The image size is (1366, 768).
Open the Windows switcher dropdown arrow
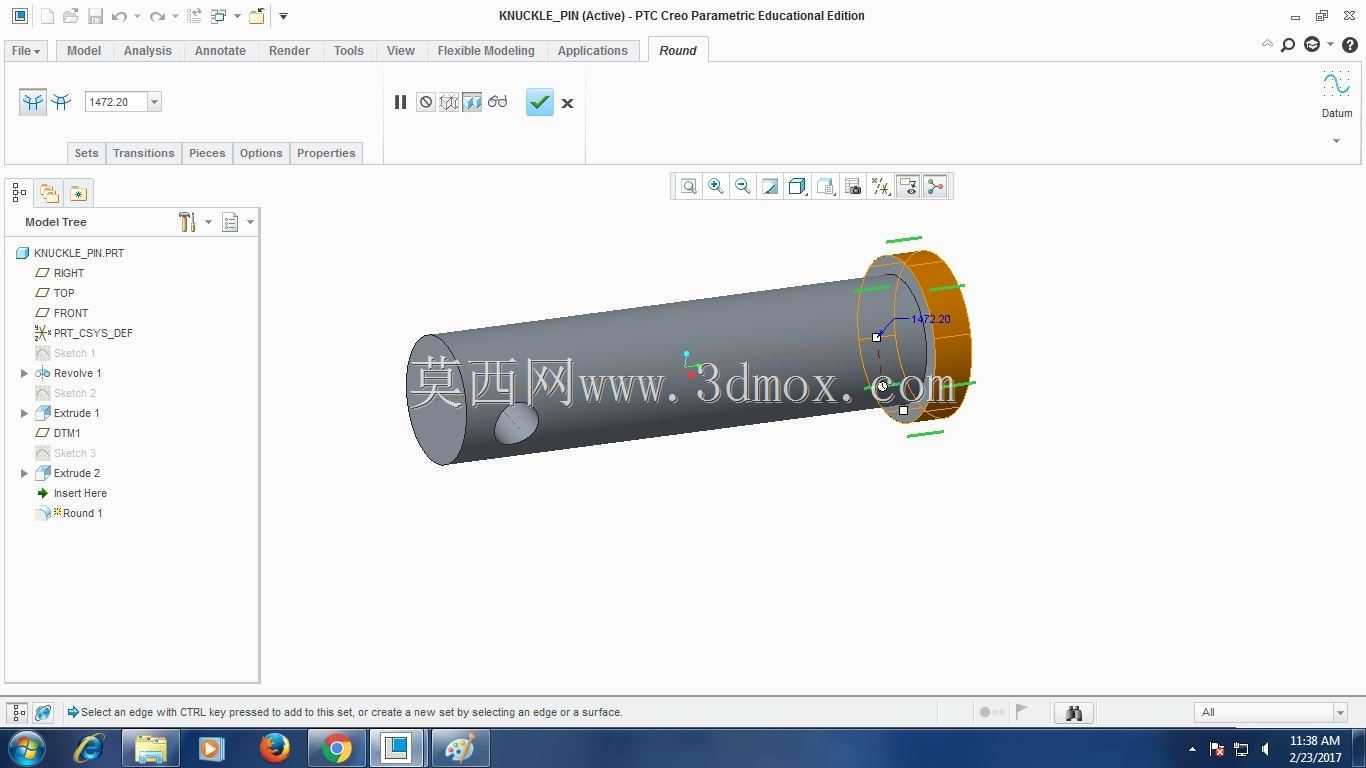(237, 16)
